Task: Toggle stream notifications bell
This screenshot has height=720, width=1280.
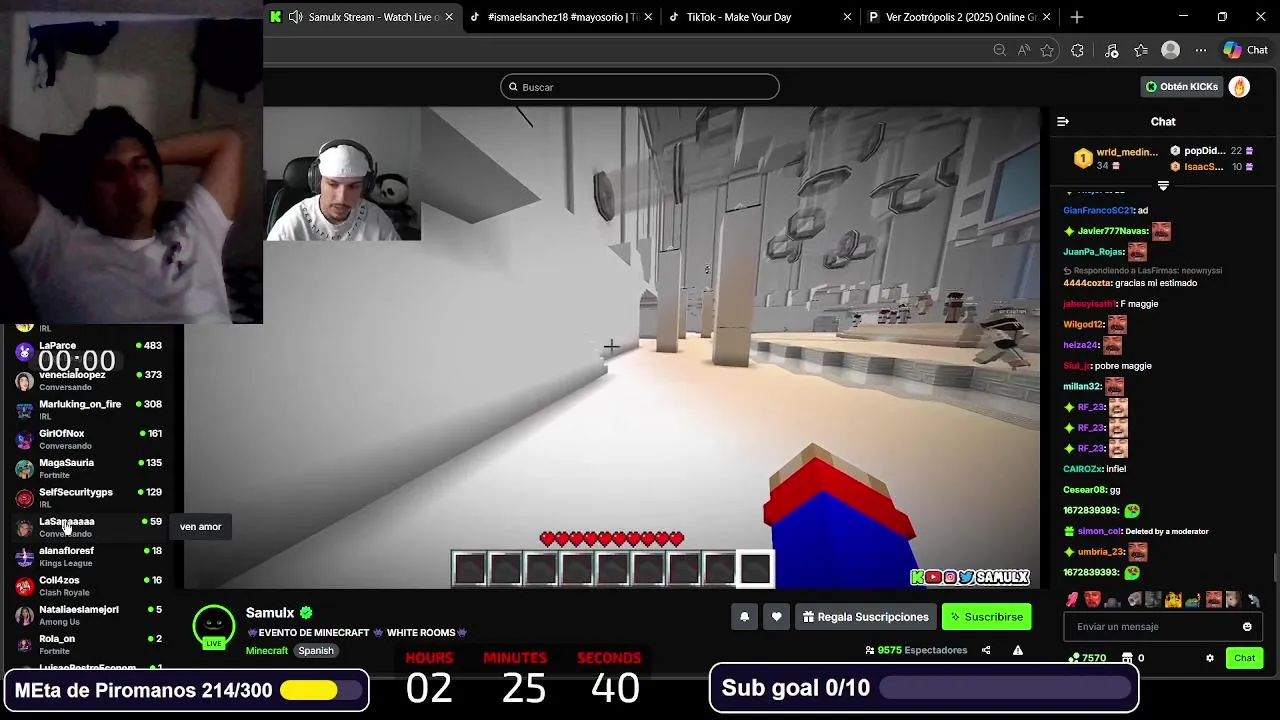Action: coord(744,617)
